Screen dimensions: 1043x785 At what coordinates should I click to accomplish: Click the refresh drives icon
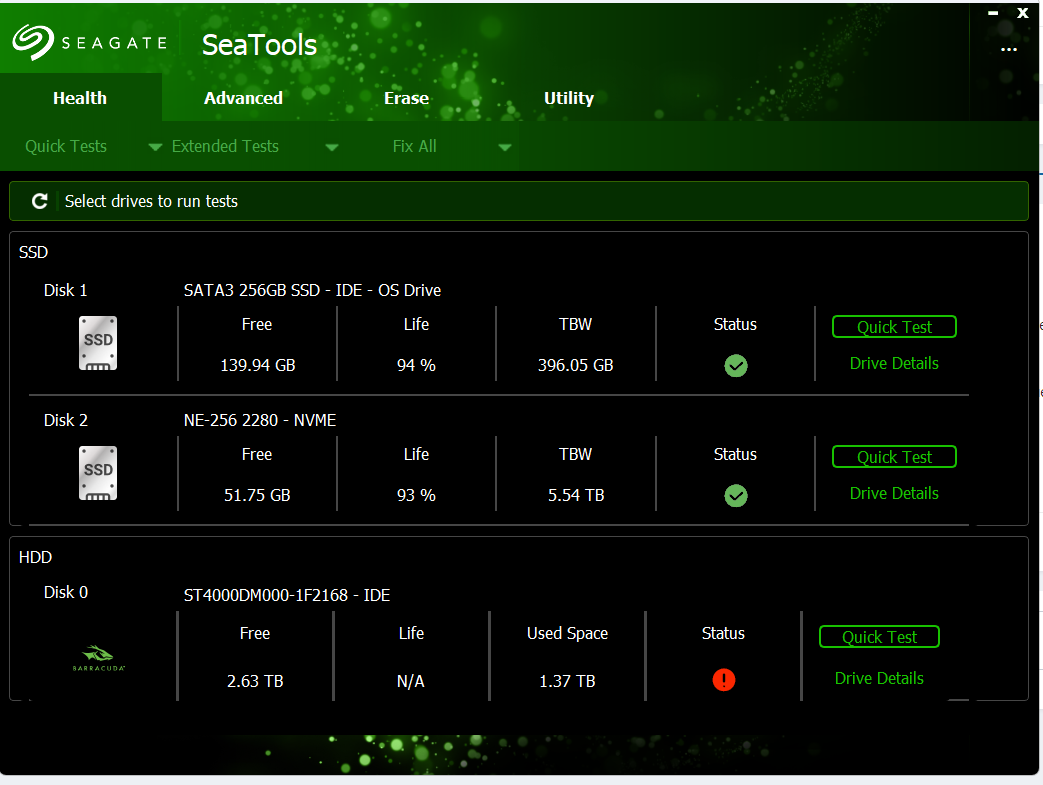[40, 201]
